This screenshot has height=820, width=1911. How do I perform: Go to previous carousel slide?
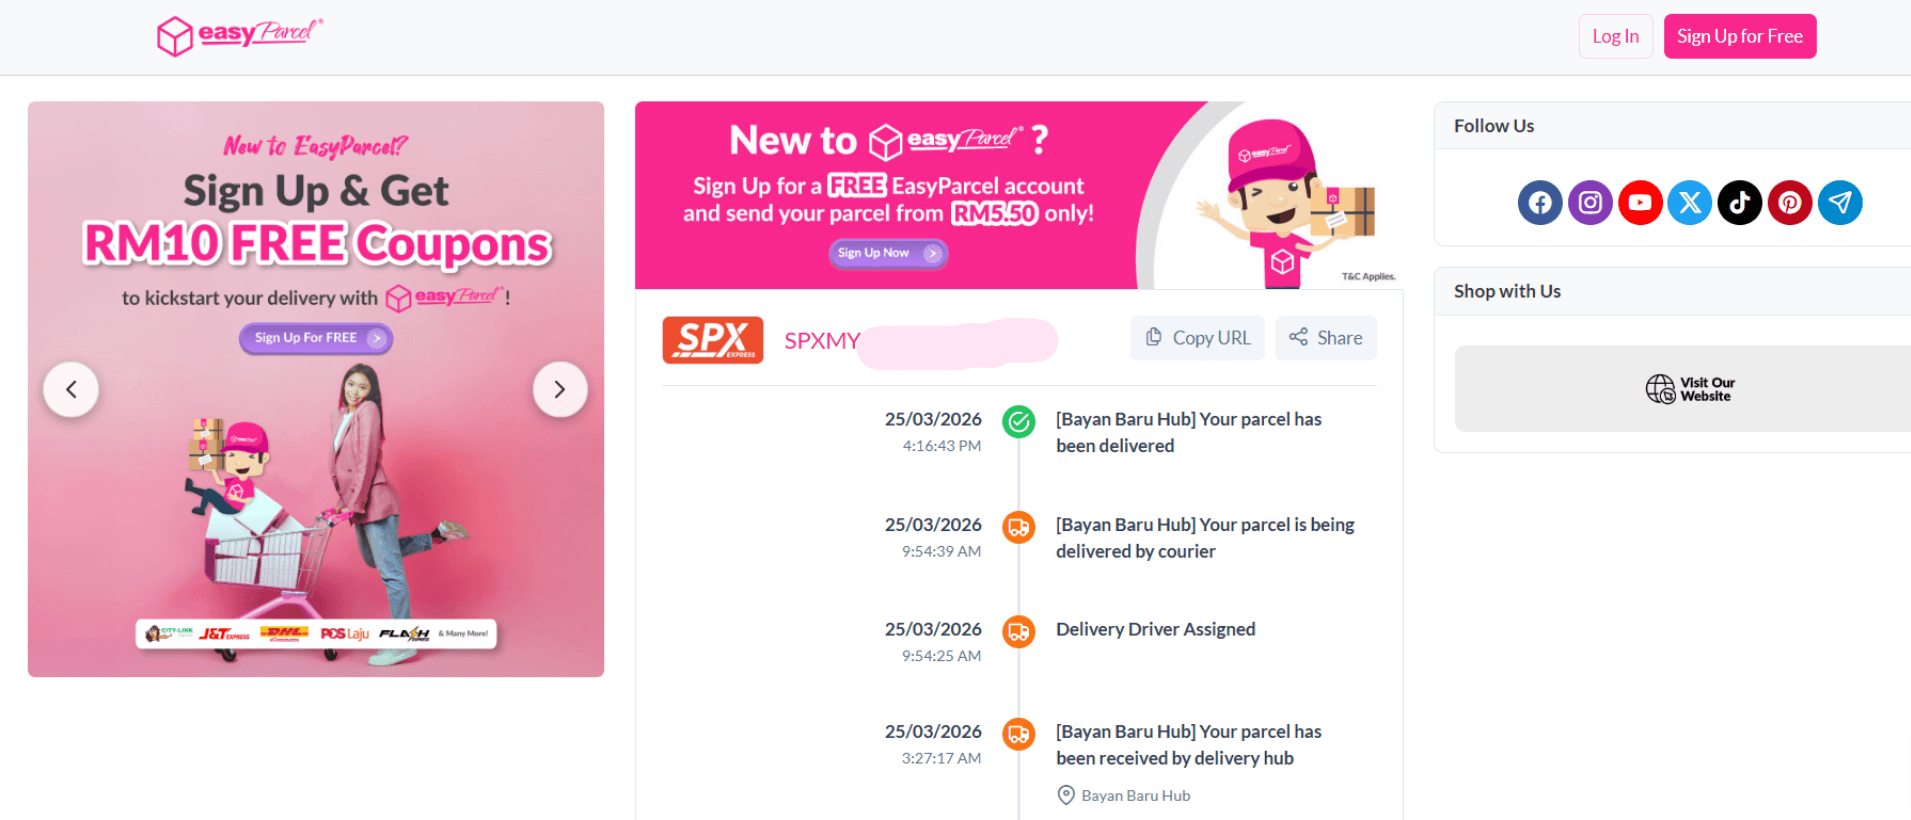[71, 389]
